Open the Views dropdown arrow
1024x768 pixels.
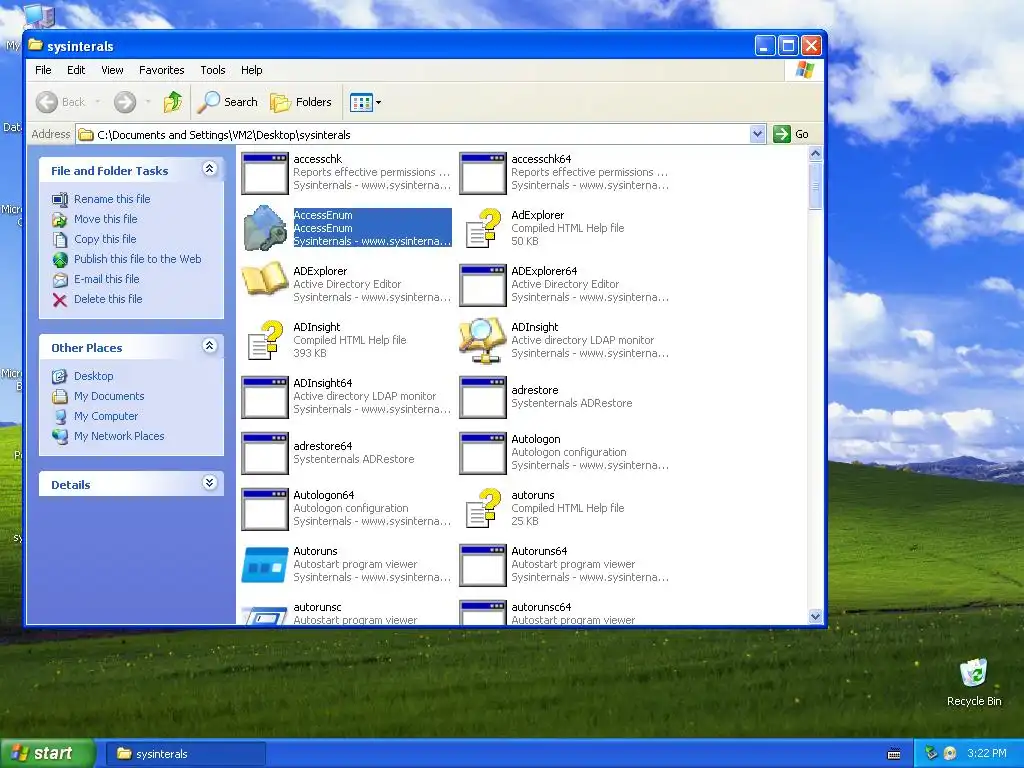tap(378, 103)
